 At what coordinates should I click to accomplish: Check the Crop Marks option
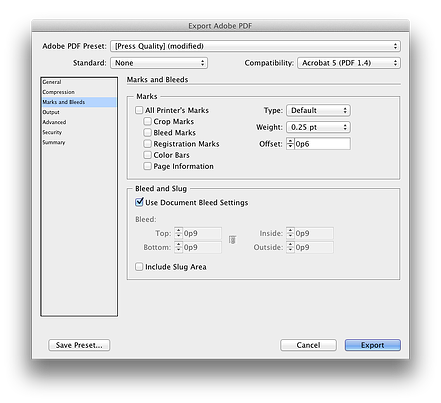coord(147,121)
